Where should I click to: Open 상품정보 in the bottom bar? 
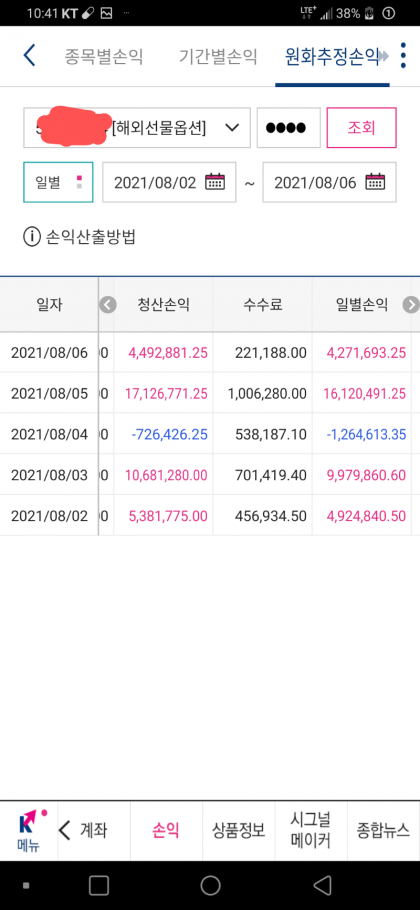tap(239, 830)
